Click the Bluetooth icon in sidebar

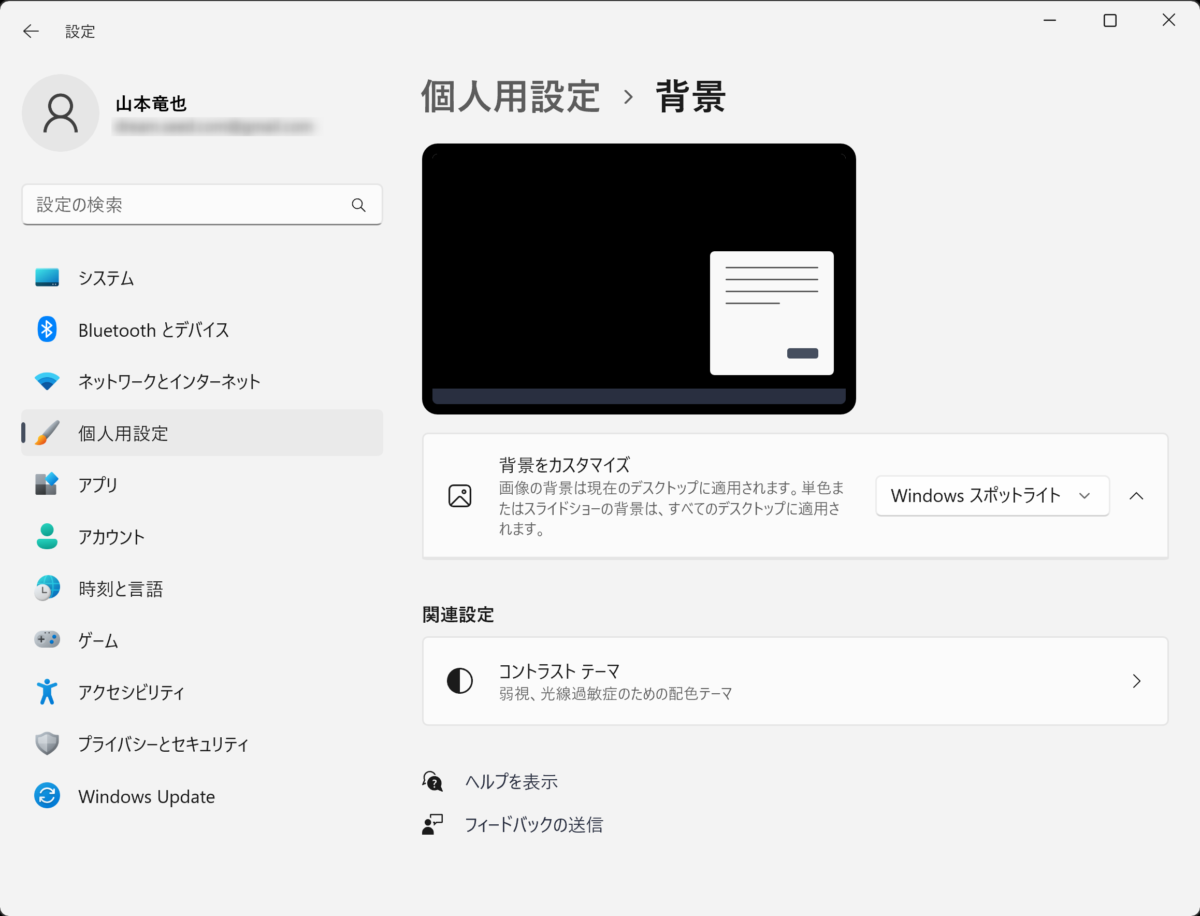47,330
